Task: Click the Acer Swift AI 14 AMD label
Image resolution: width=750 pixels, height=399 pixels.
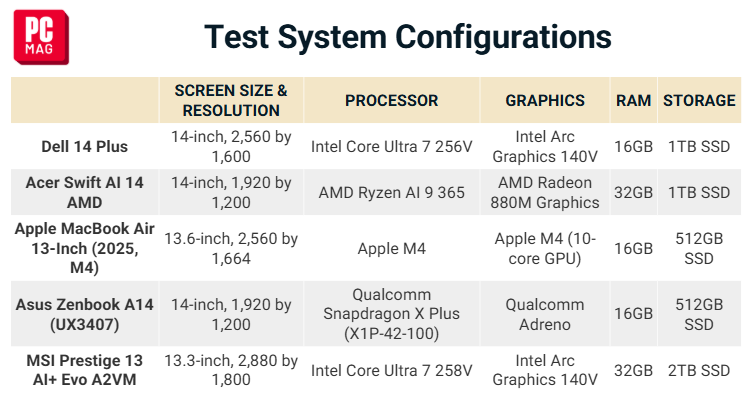Action: [x=85, y=192]
